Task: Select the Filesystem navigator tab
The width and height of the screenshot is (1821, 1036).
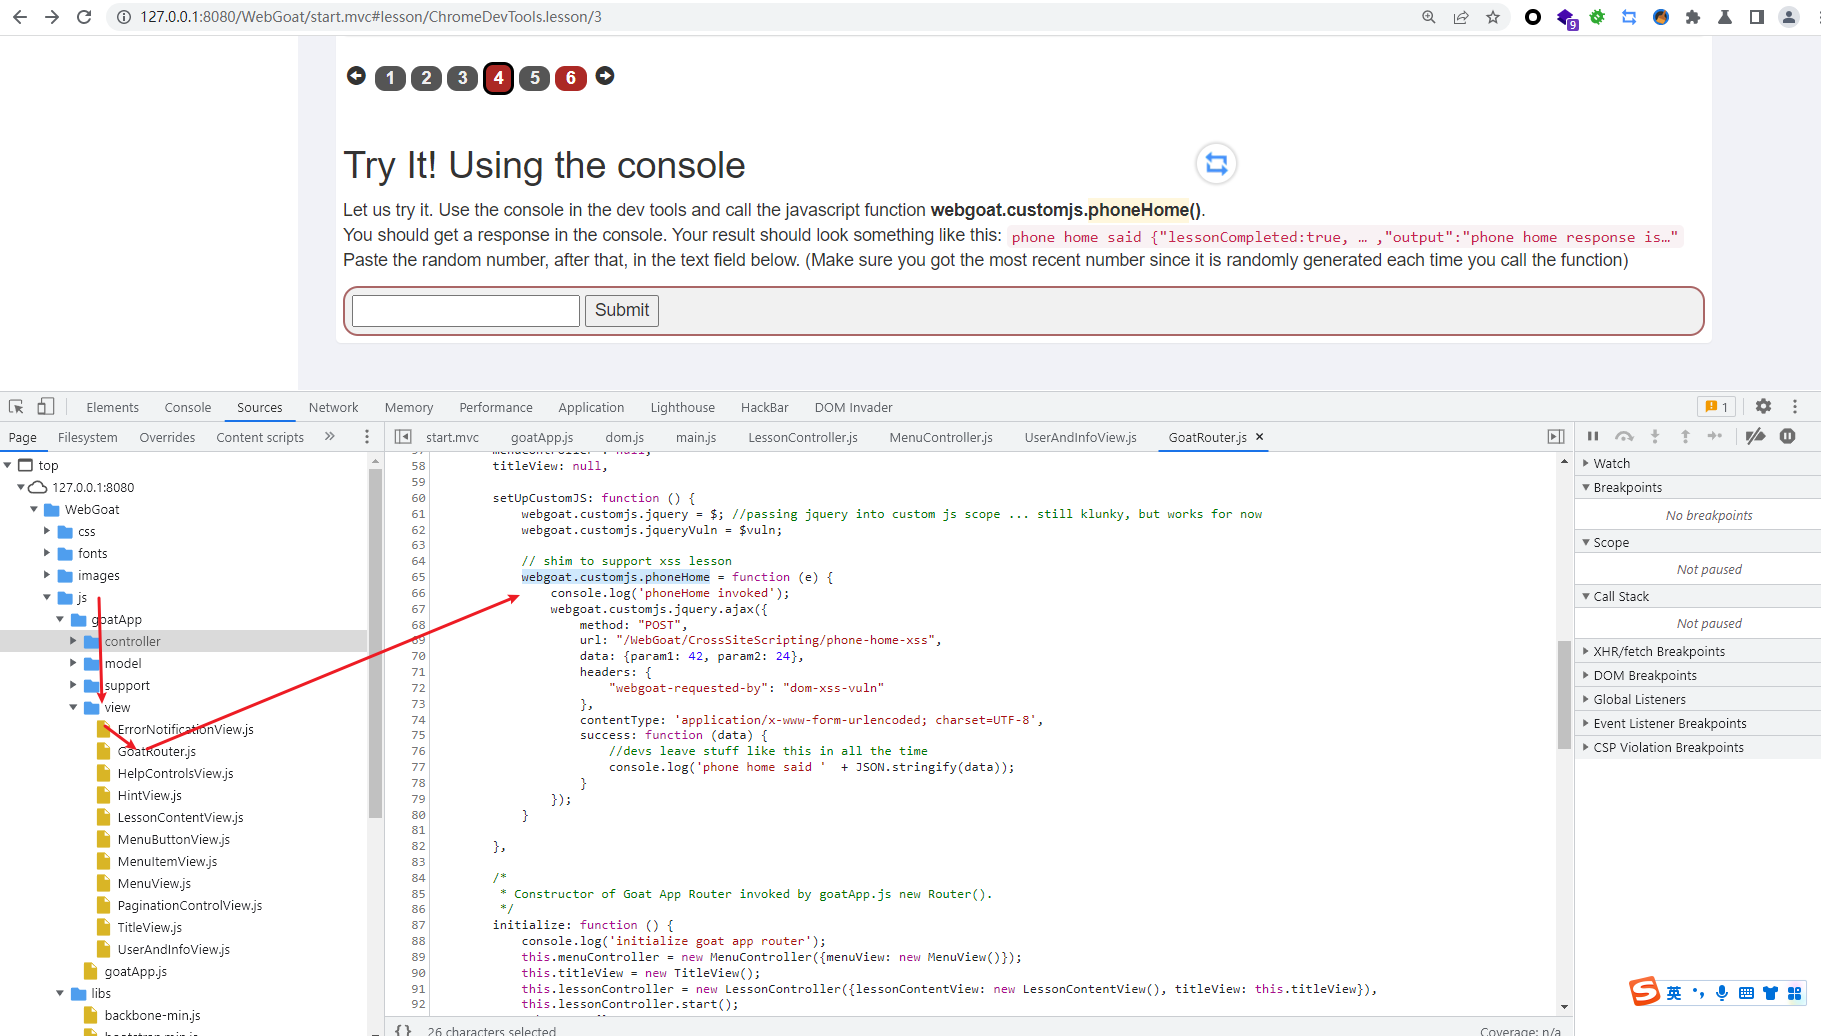Action: [88, 437]
